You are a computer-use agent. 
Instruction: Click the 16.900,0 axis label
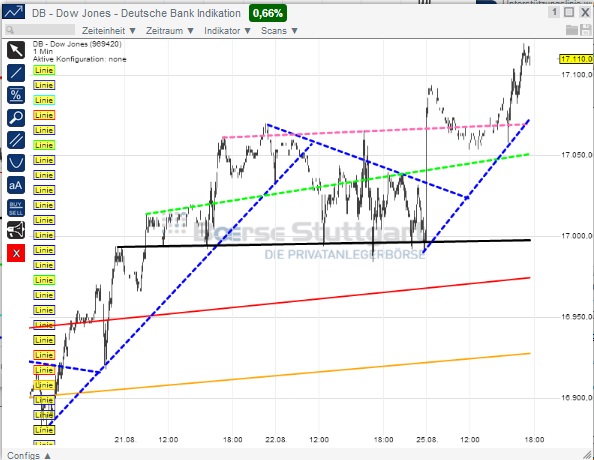point(576,397)
